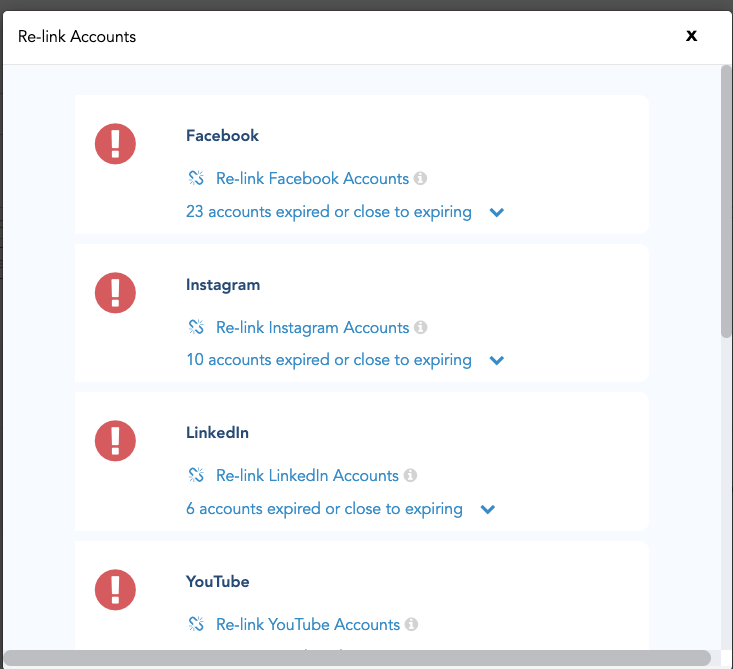Click the Re-link Facebook Accounts link
The width and height of the screenshot is (733, 669).
point(312,179)
